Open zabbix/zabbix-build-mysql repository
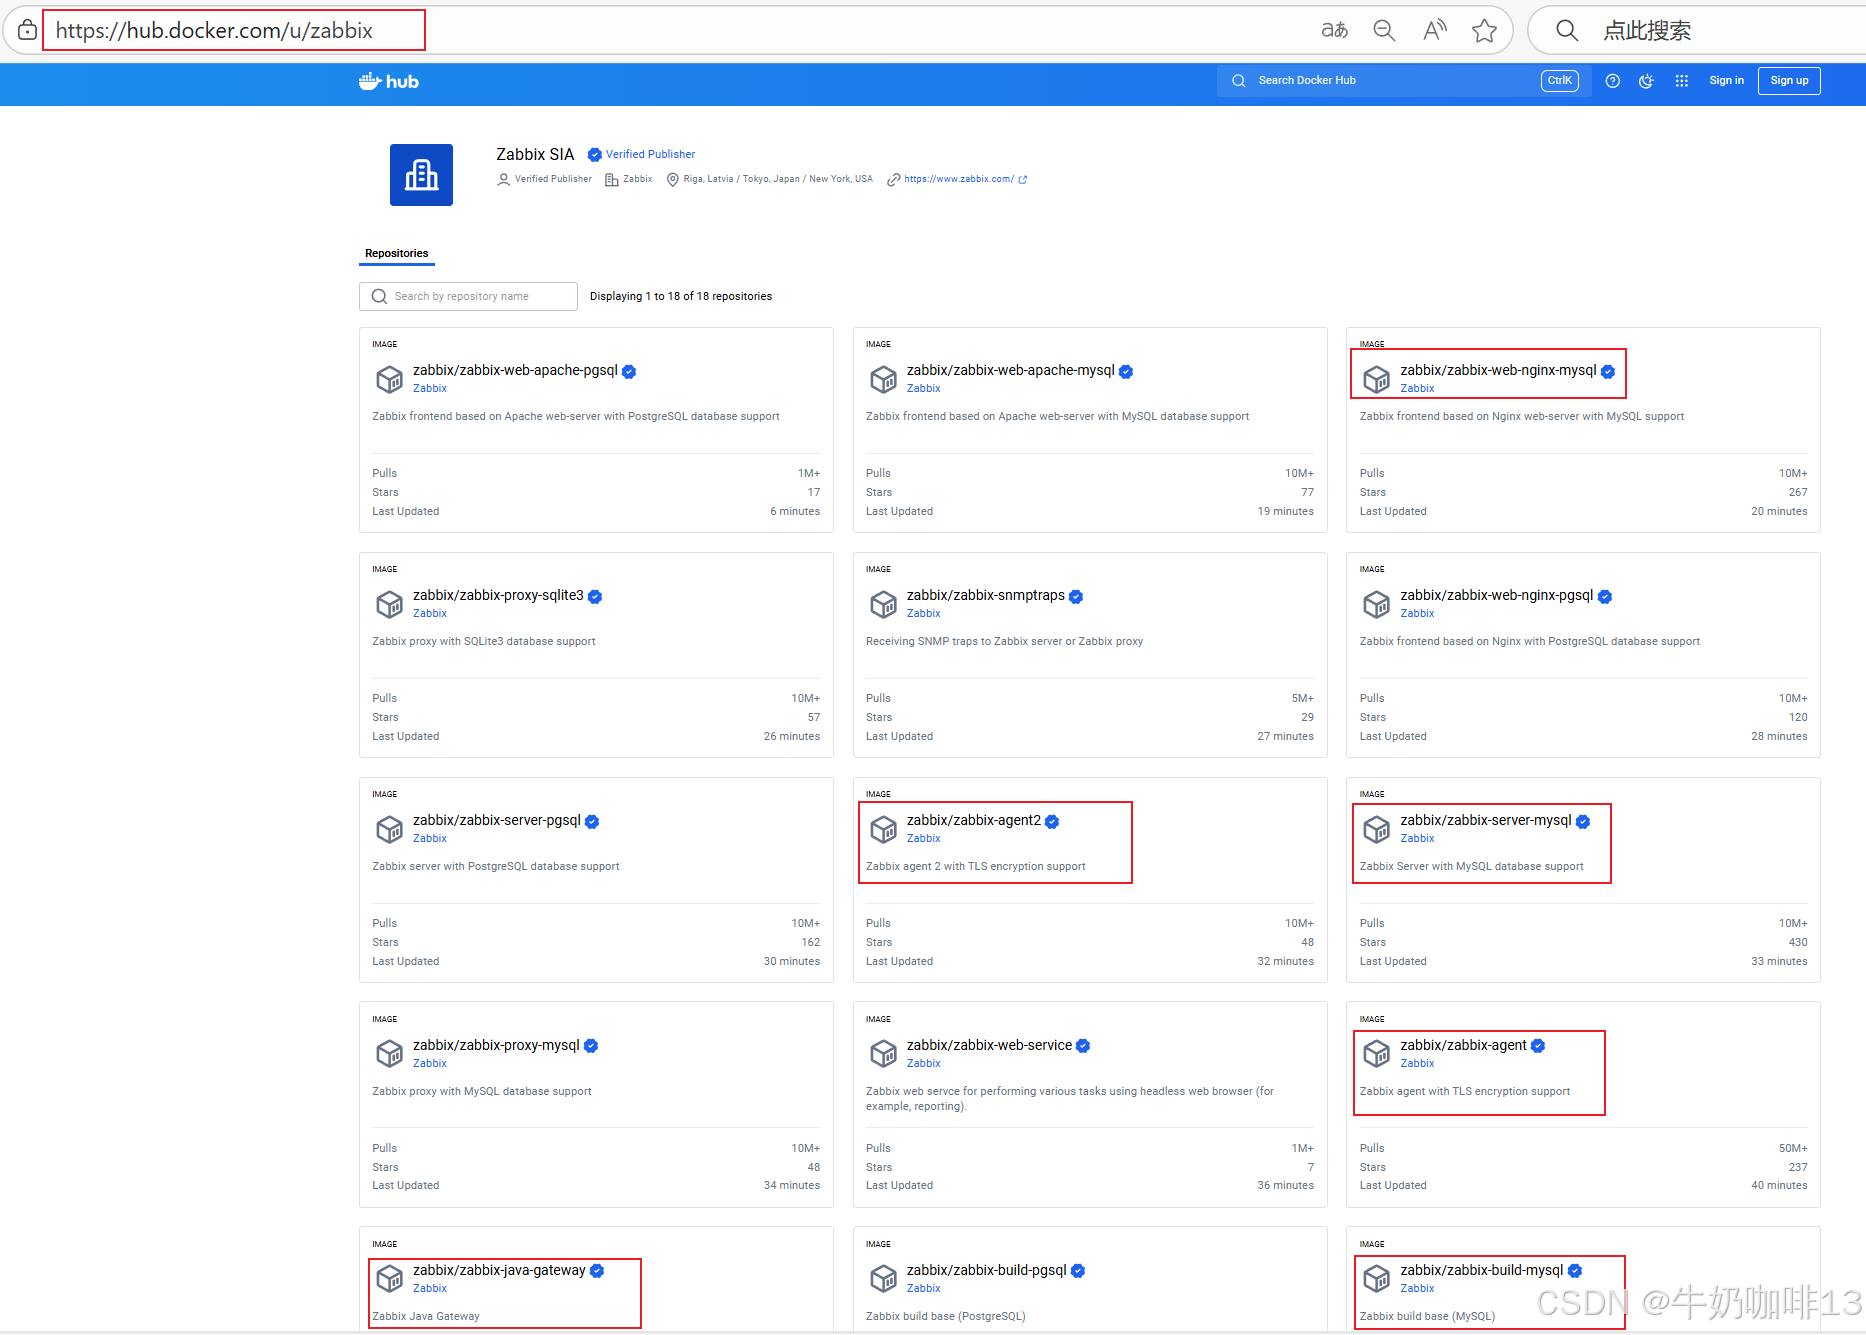 click(1482, 1270)
